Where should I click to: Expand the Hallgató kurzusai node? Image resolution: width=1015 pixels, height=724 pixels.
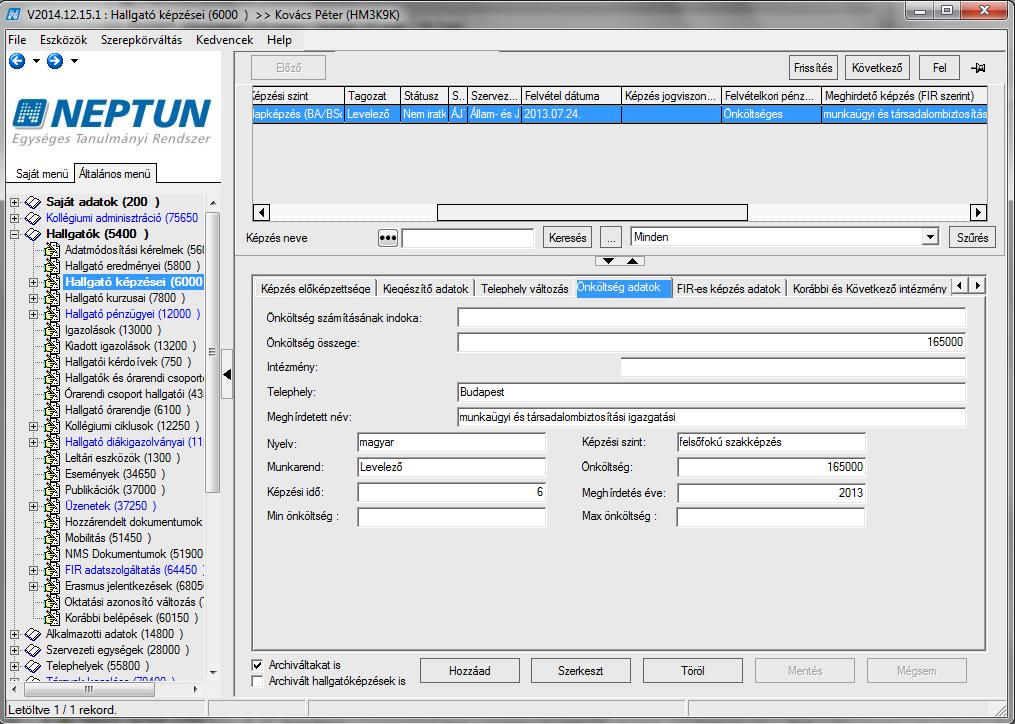pyautogui.click(x=34, y=298)
